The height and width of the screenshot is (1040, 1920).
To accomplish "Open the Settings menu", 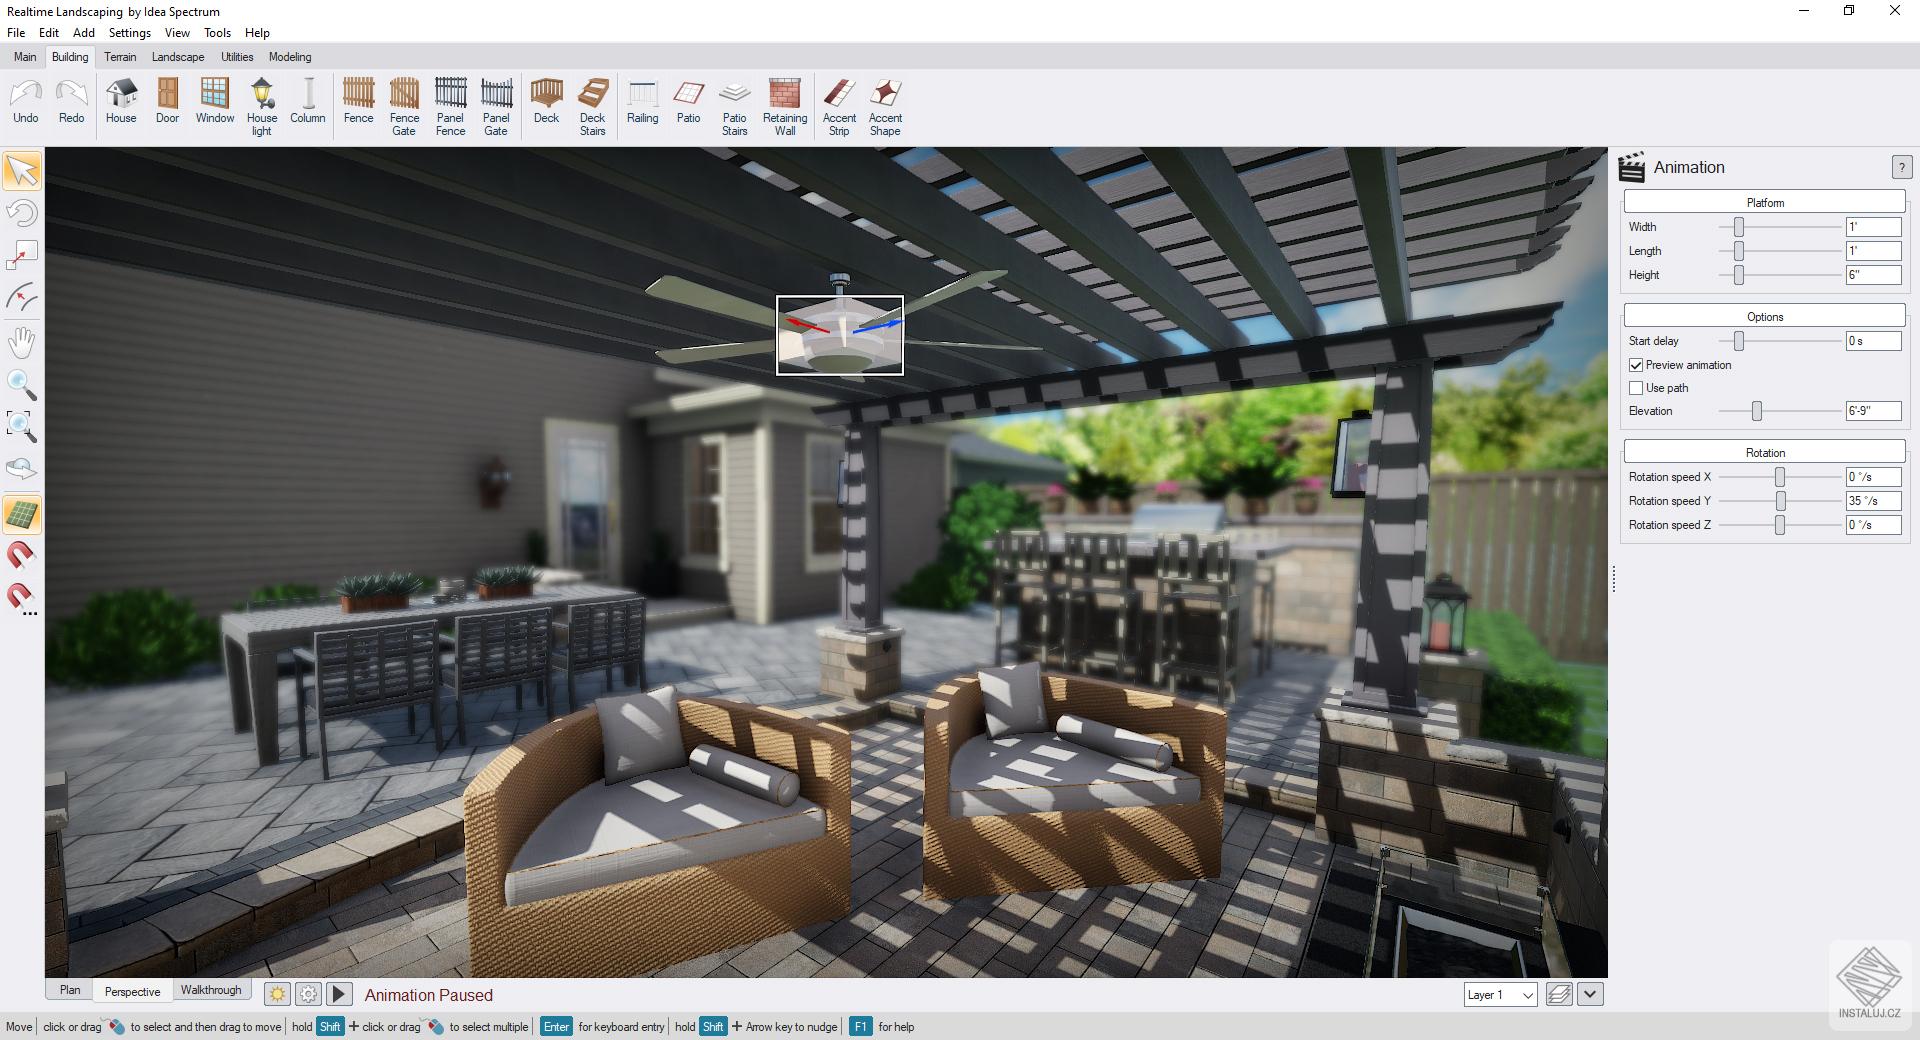I will [129, 32].
